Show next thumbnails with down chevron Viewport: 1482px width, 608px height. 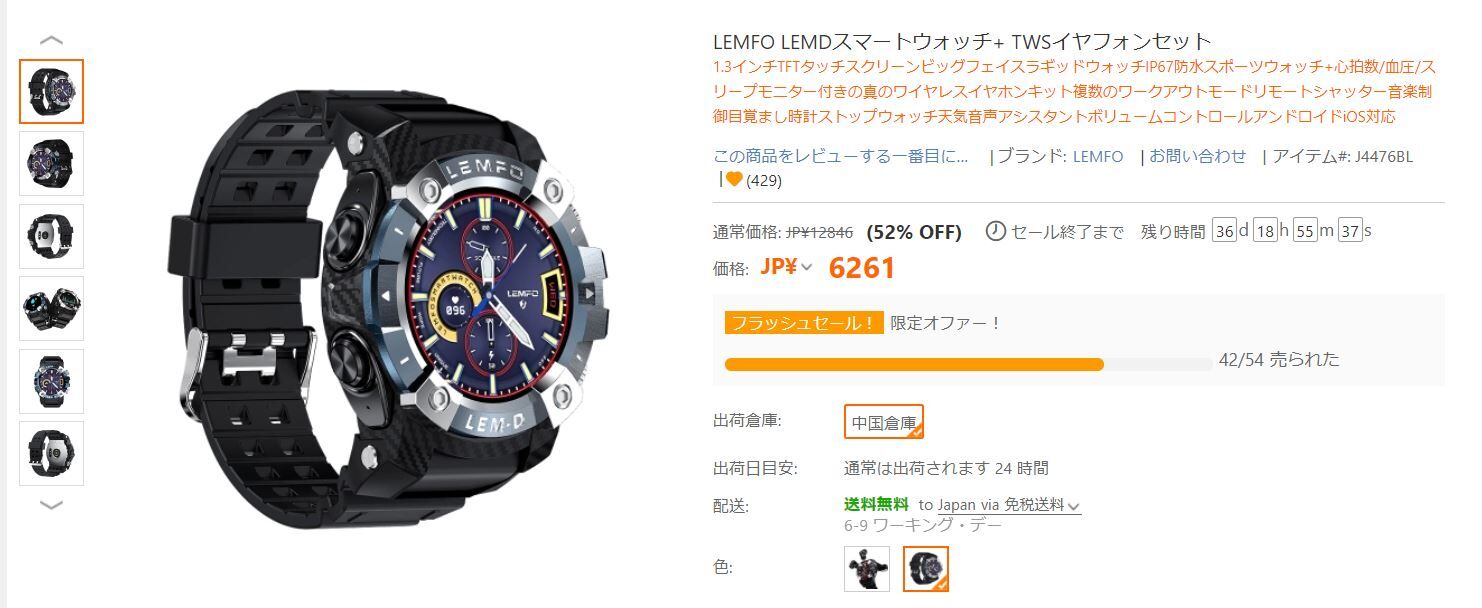pyautogui.click(x=51, y=505)
